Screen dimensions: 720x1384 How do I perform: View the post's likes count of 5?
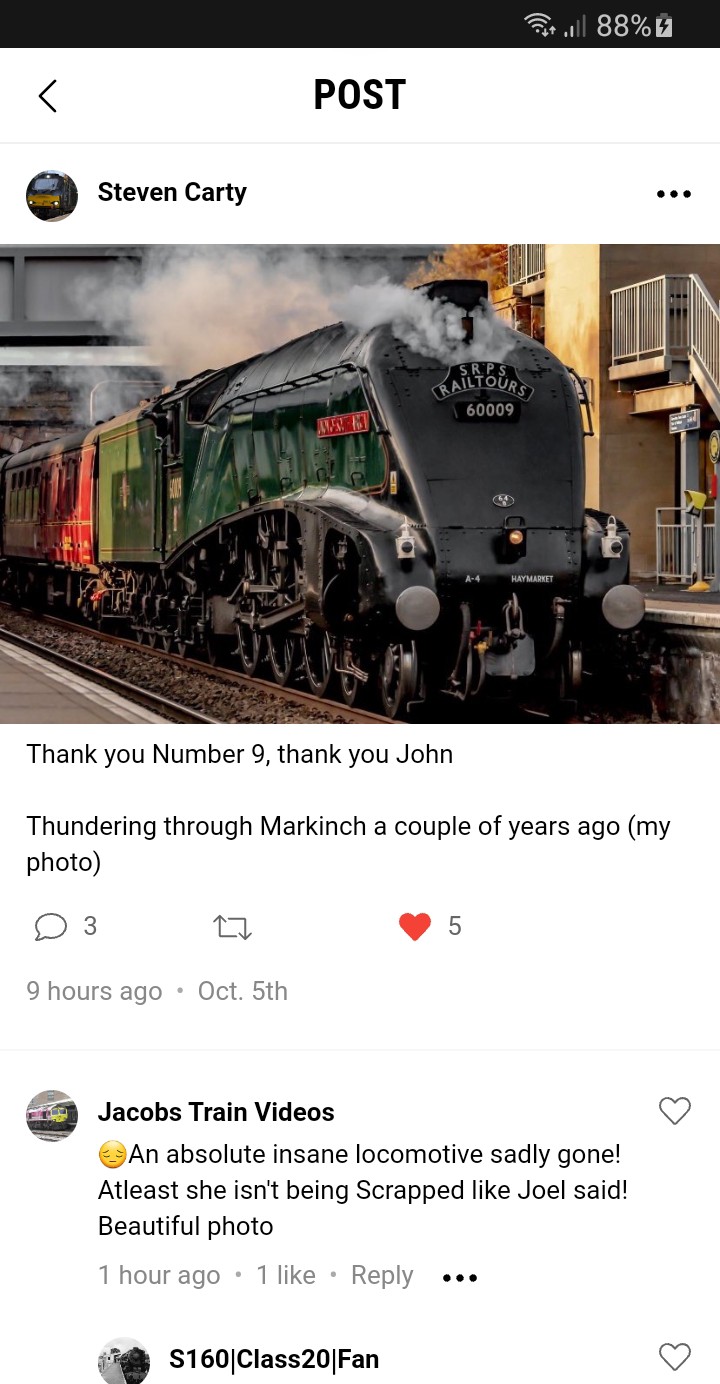[x=454, y=927]
